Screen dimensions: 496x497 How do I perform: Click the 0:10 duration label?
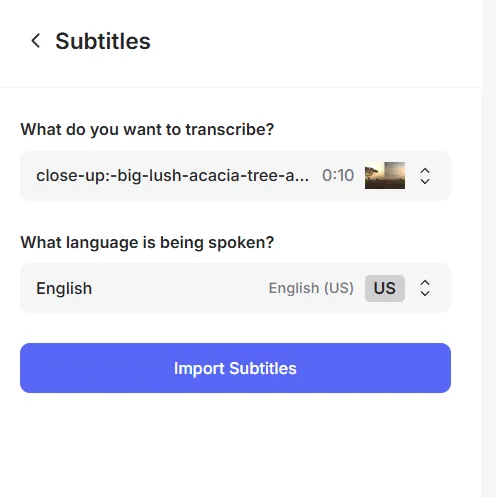coord(338,175)
